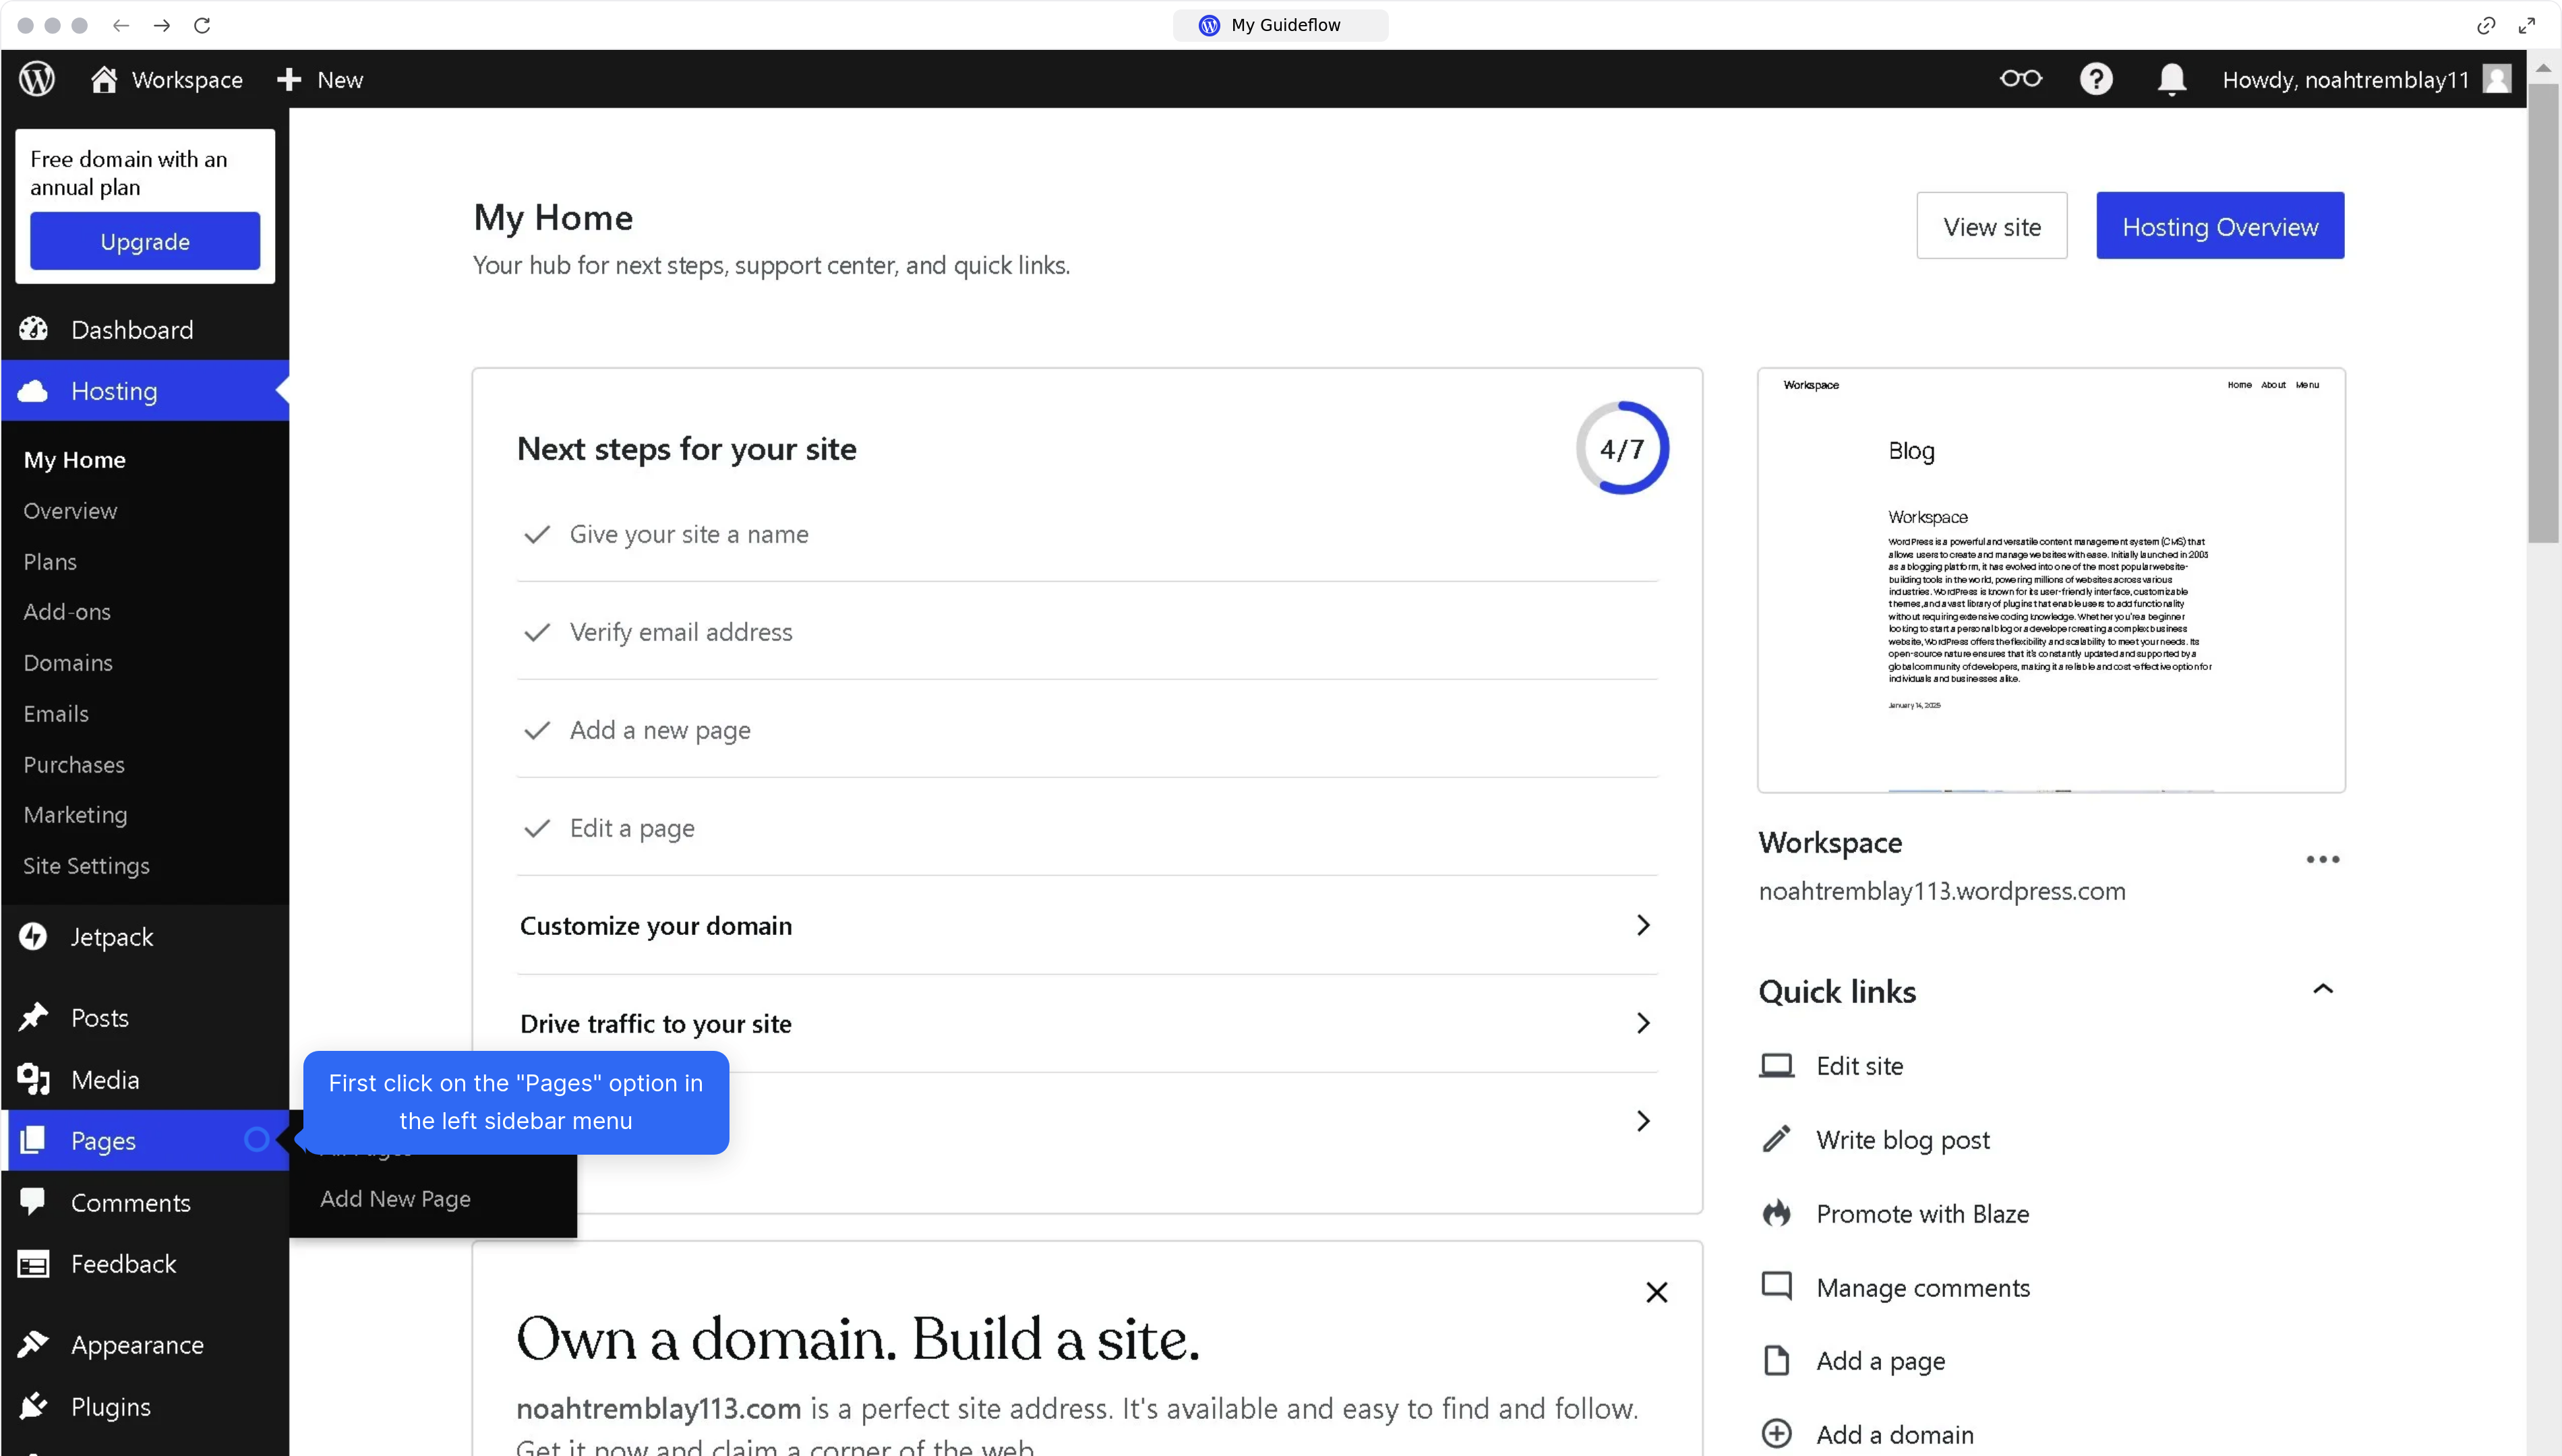Open the Reader using the glasses icon
The image size is (2562, 1456).
click(2020, 79)
